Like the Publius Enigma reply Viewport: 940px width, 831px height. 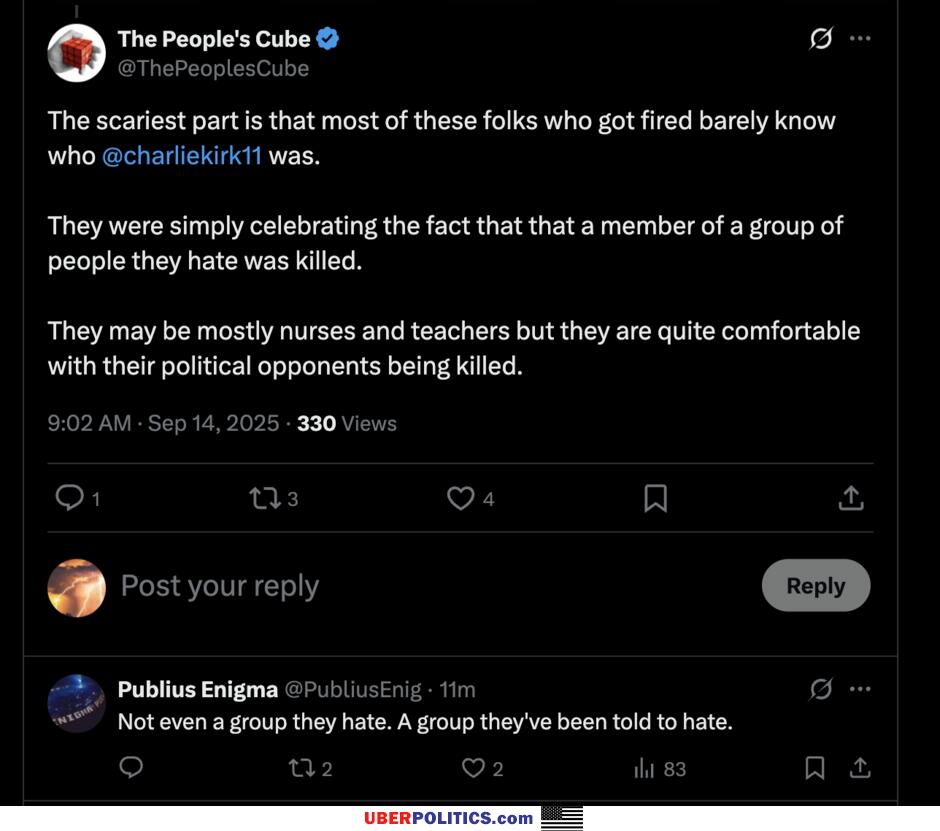tap(473, 768)
